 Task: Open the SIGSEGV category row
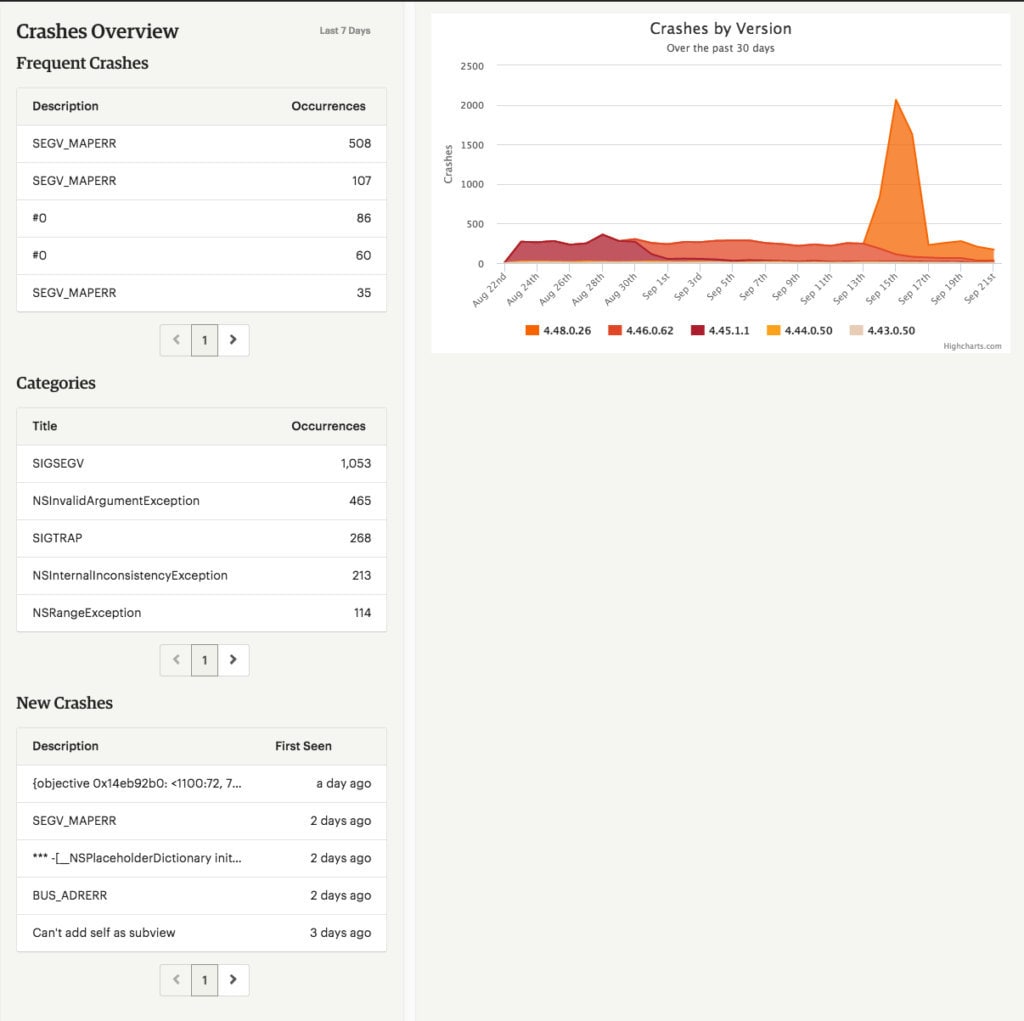click(201, 464)
